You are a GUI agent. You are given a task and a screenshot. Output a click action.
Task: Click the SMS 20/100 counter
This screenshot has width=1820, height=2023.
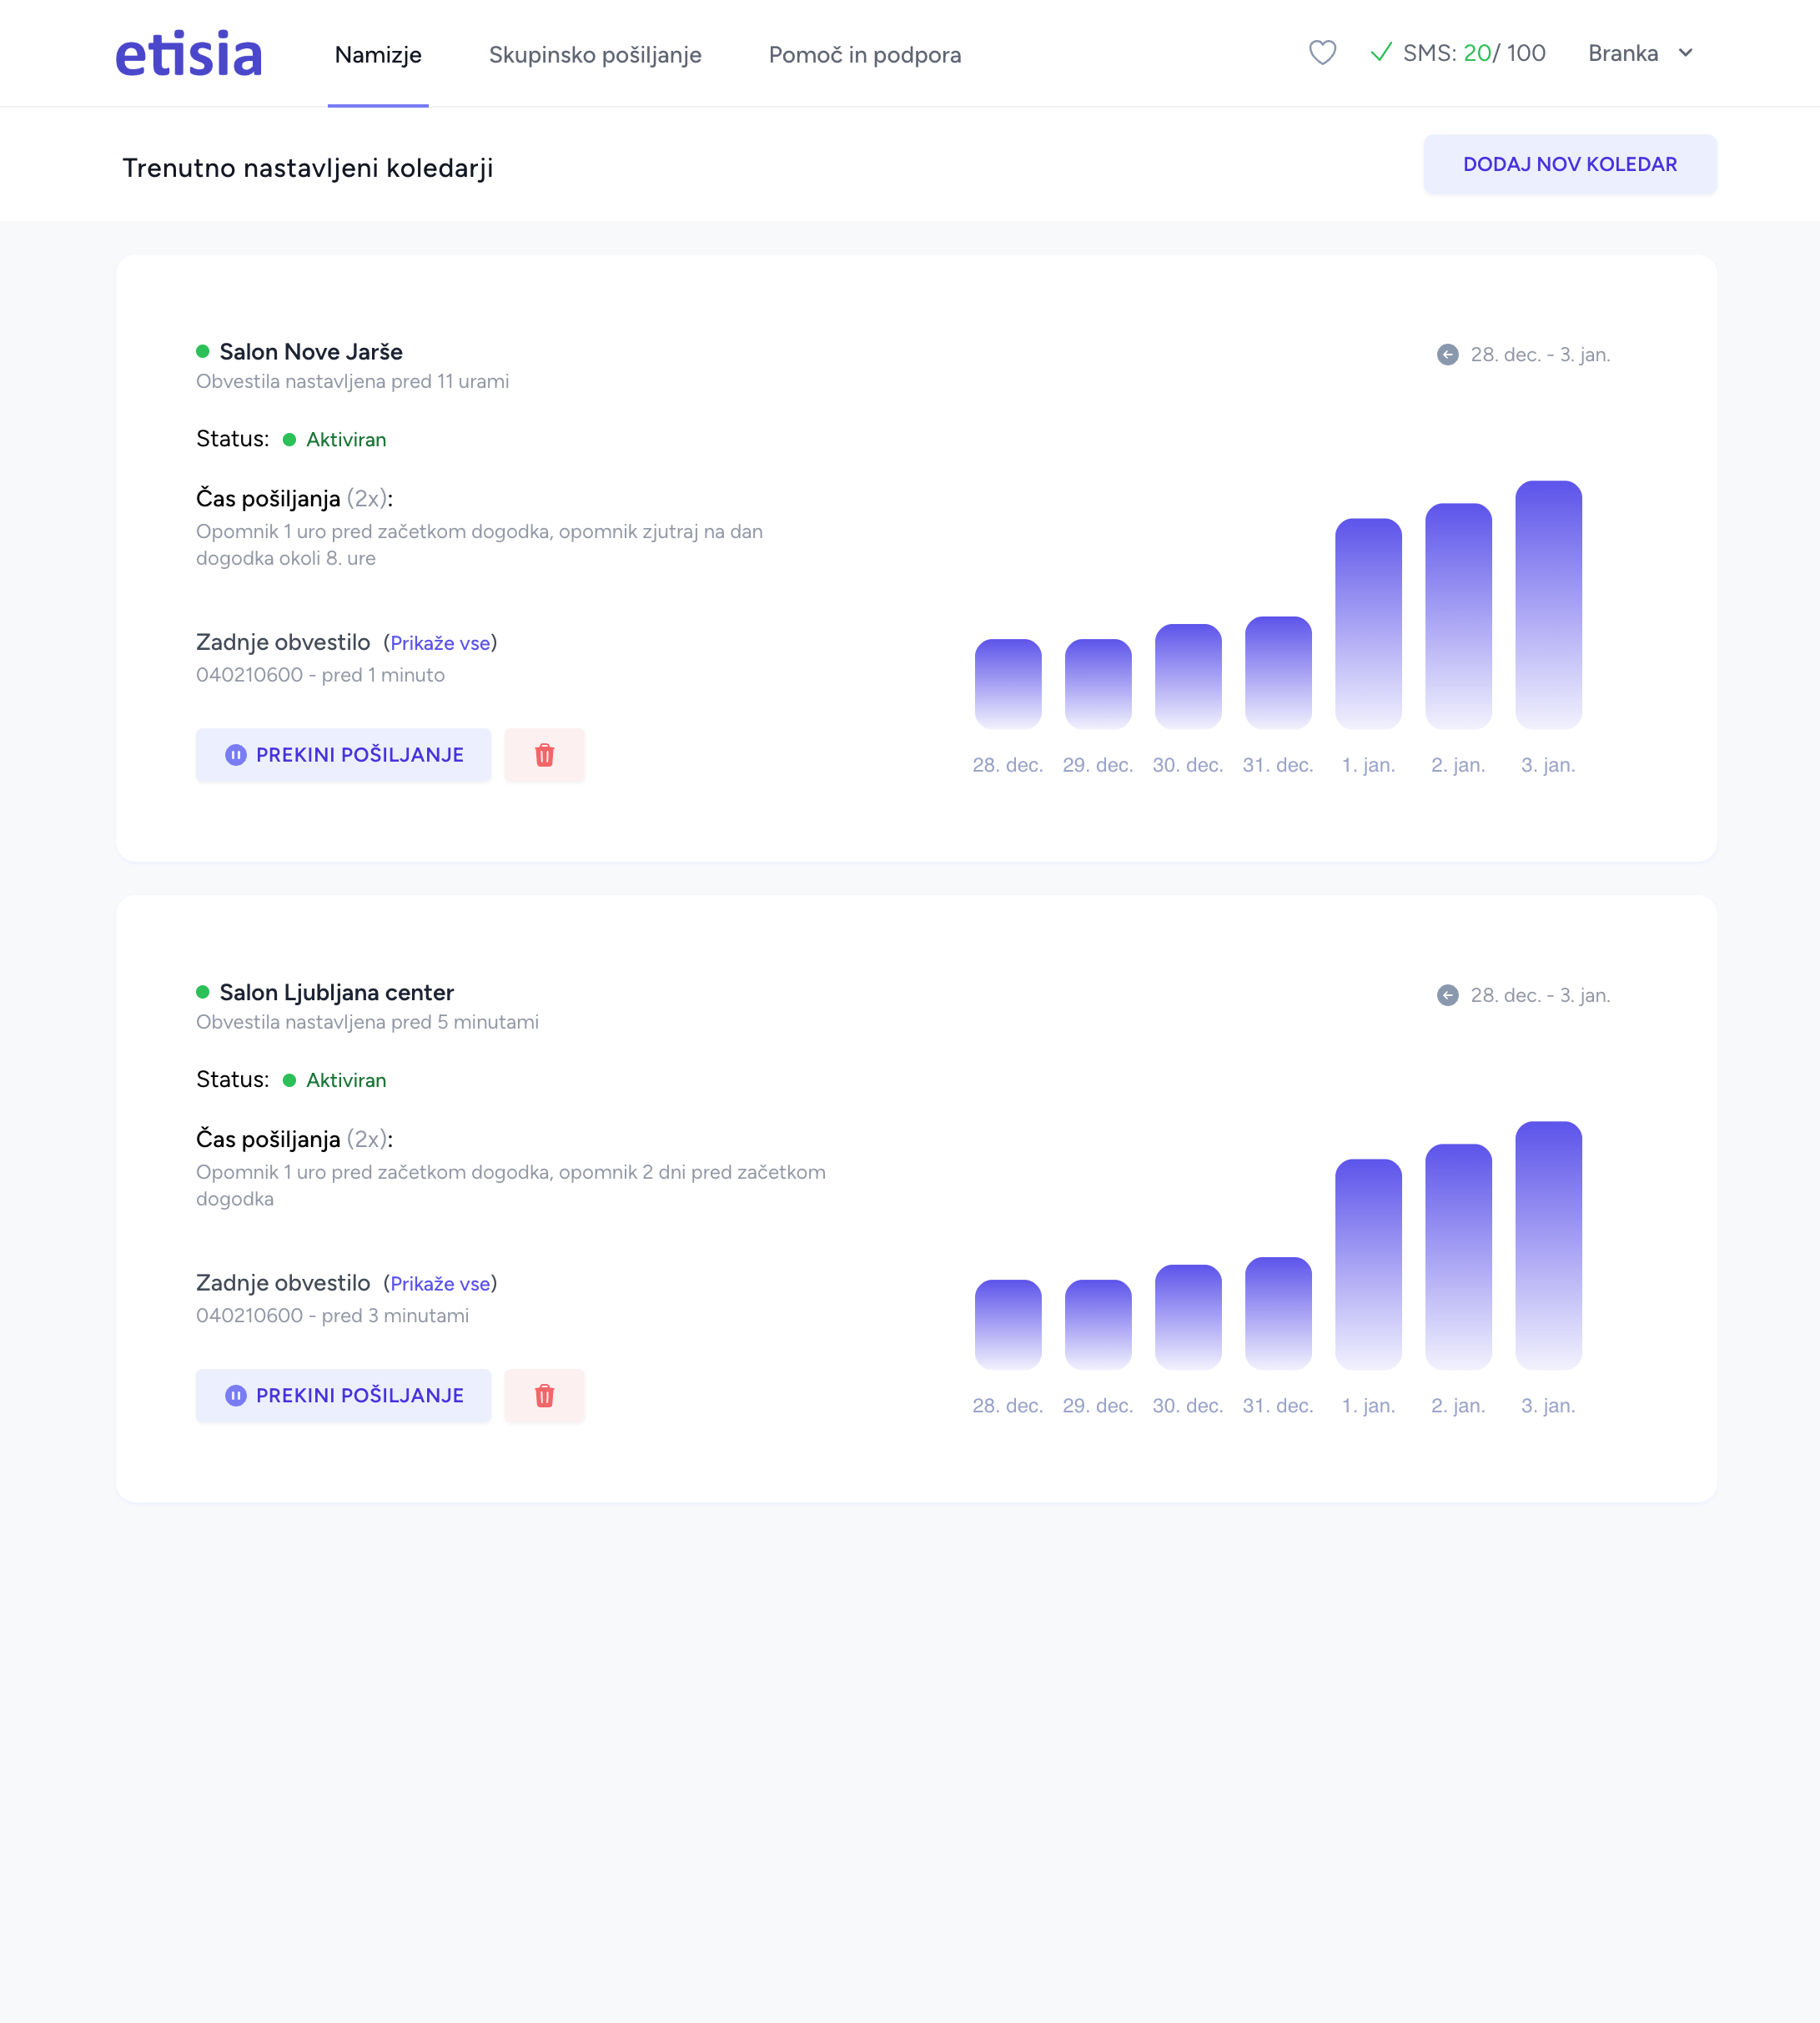click(1473, 53)
